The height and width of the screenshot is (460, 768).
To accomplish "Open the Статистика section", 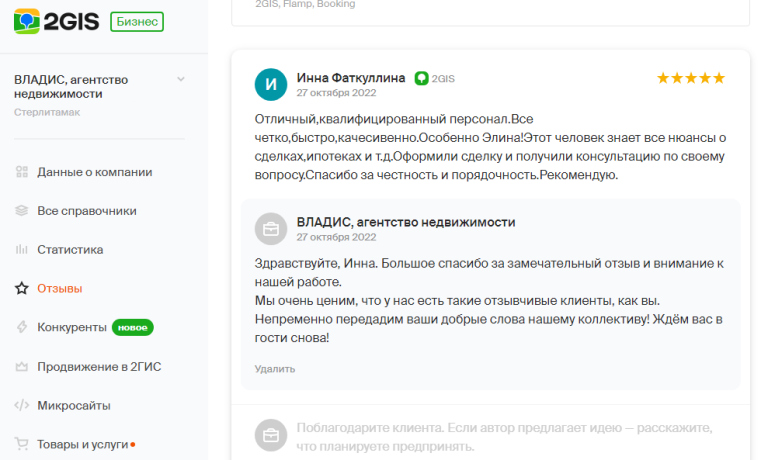I will pyautogui.click(x=70, y=249).
